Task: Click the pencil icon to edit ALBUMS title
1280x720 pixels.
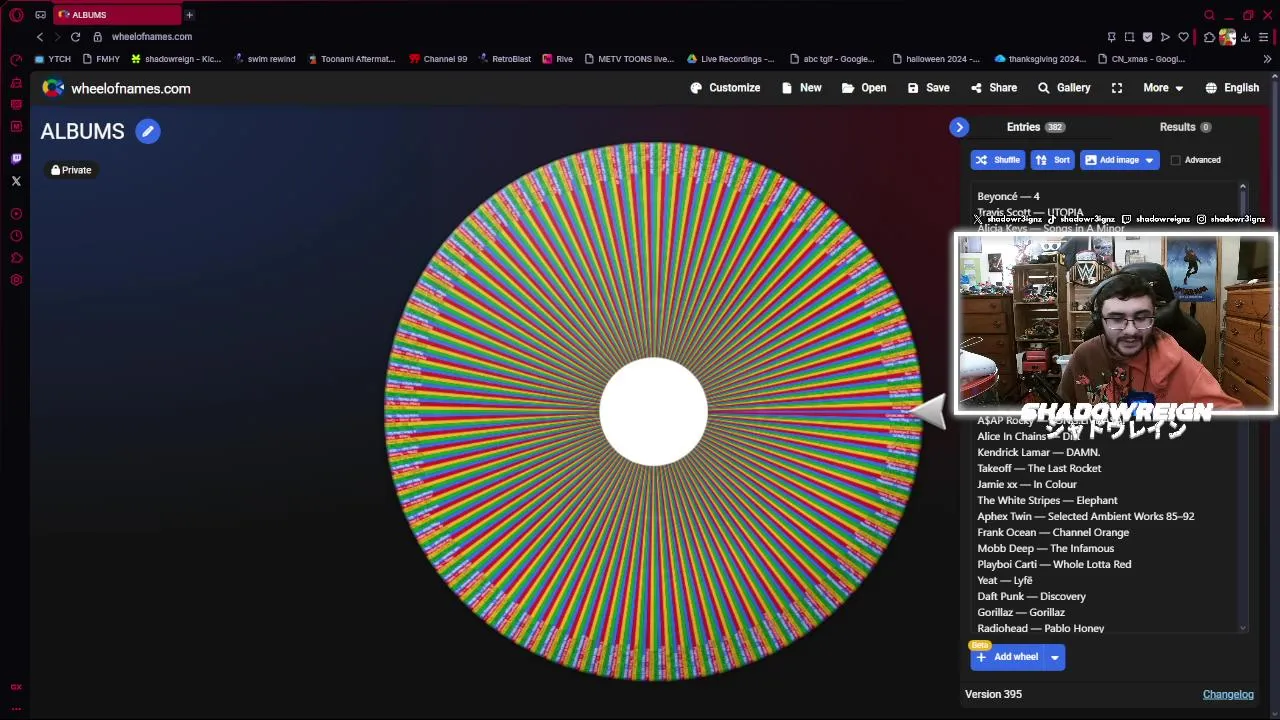Action: pos(148,131)
